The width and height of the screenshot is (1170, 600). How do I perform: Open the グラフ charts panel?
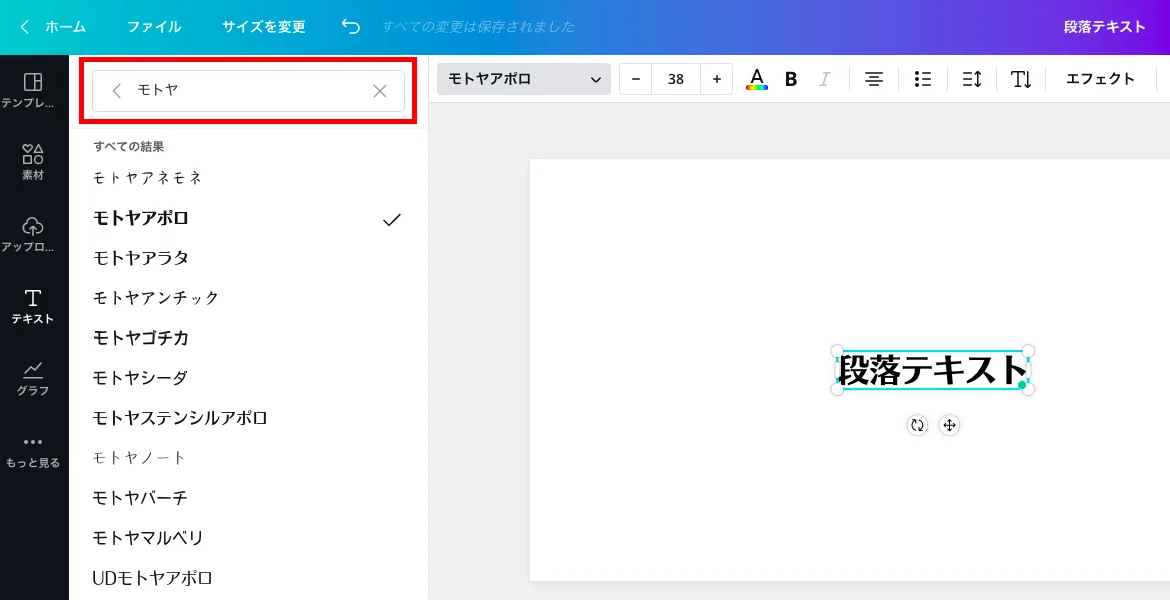(x=33, y=378)
